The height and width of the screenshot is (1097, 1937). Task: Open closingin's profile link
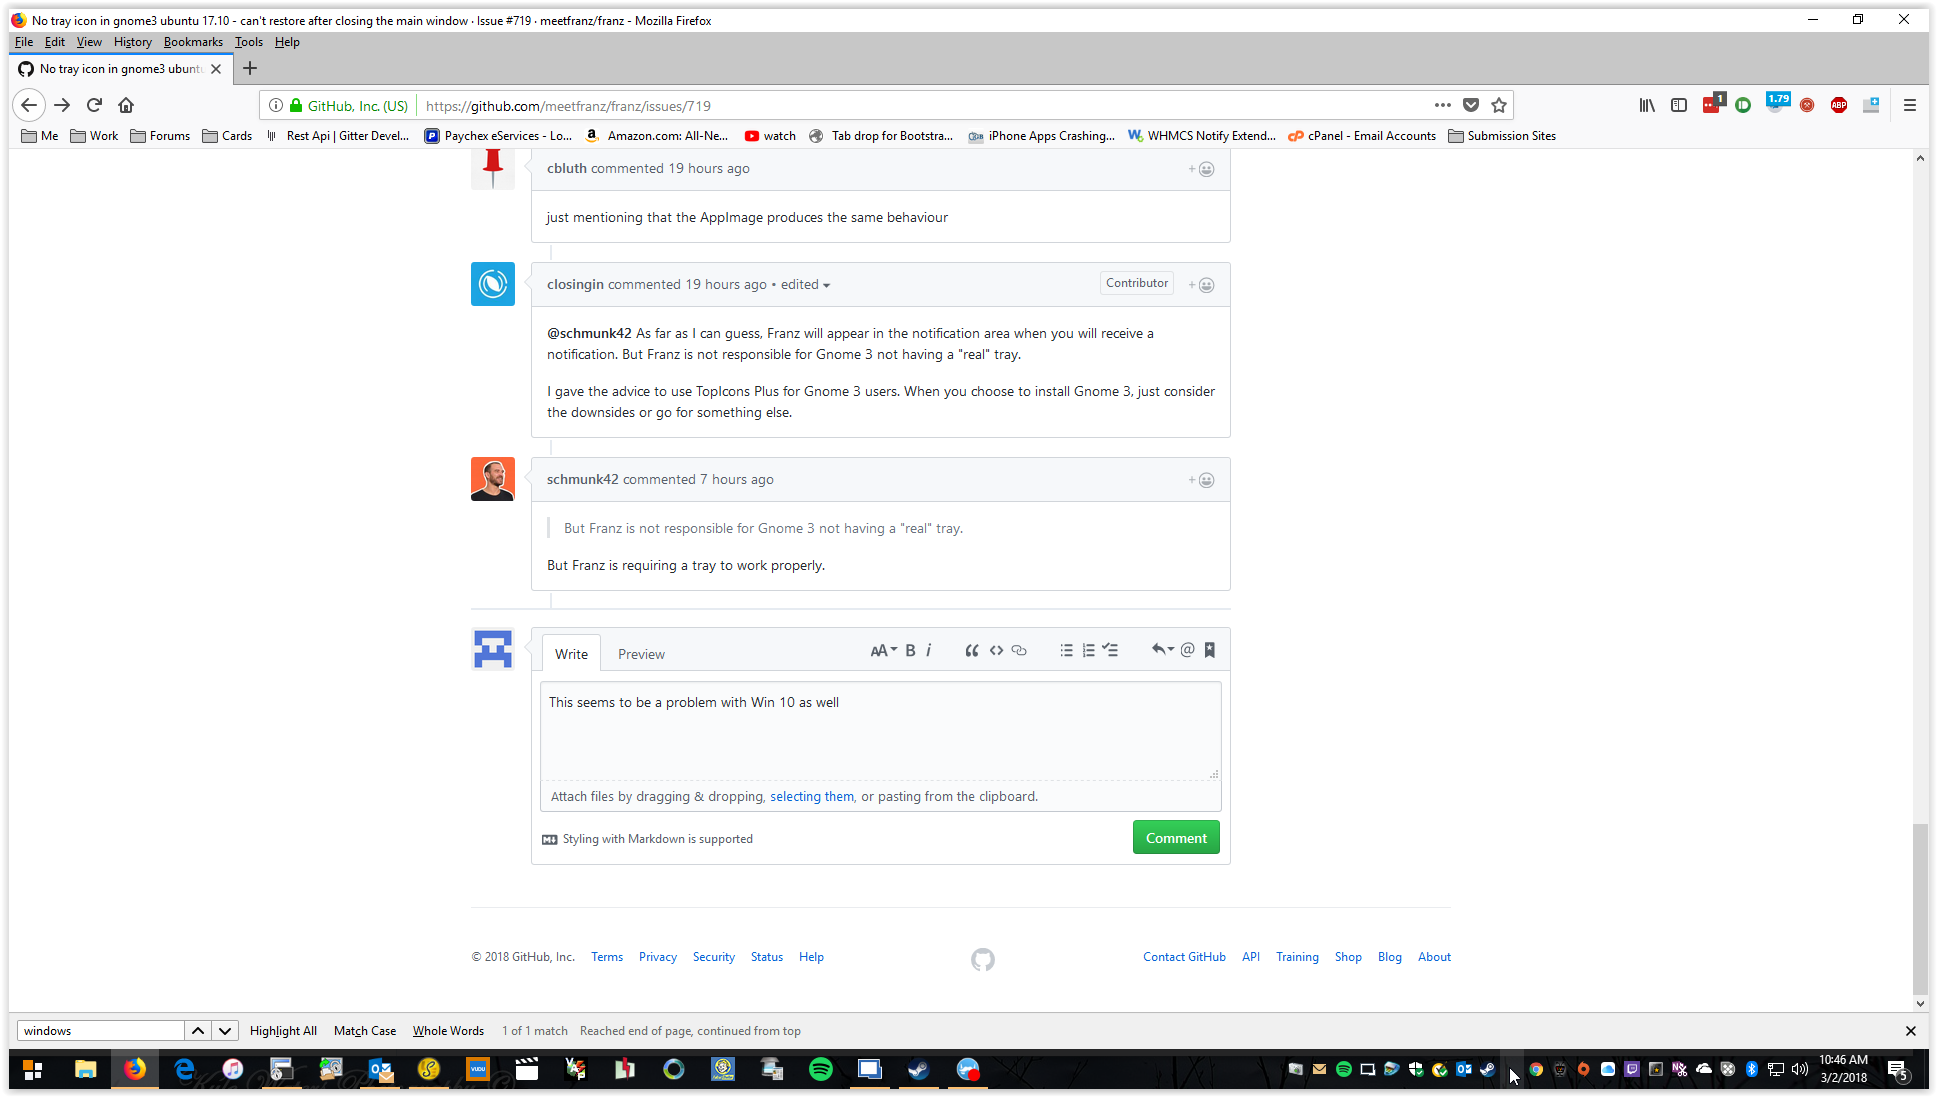click(x=575, y=285)
